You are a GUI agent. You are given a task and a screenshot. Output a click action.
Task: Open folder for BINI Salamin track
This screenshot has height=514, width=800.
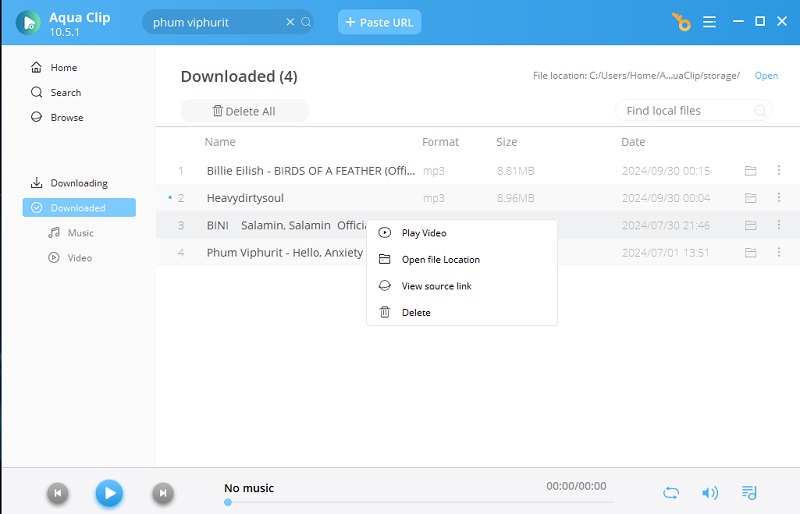click(750, 225)
